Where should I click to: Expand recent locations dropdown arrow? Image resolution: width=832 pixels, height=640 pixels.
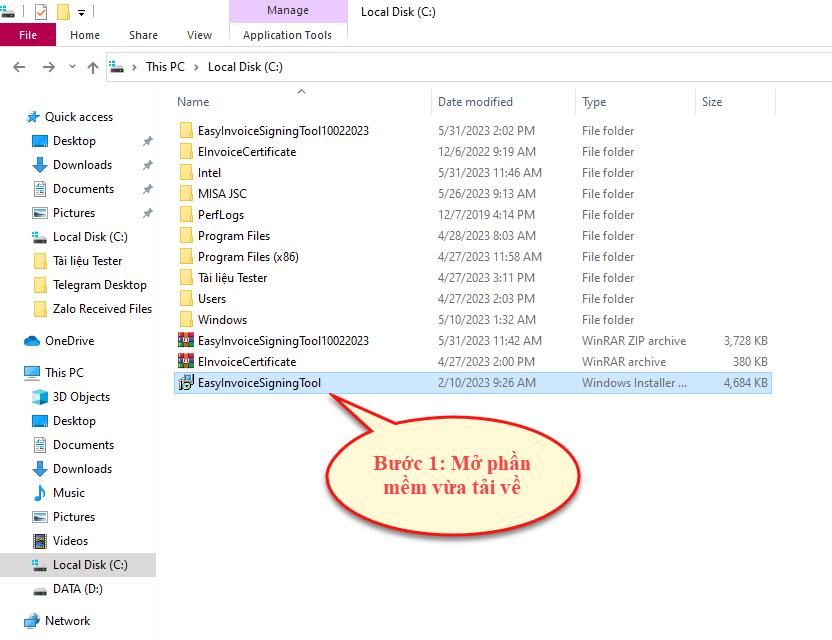pos(72,67)
